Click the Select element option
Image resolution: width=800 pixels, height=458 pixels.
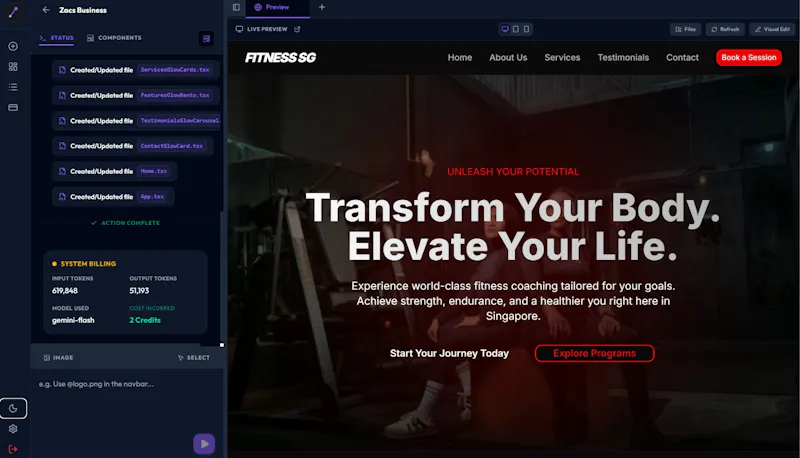tap(193, 358)
